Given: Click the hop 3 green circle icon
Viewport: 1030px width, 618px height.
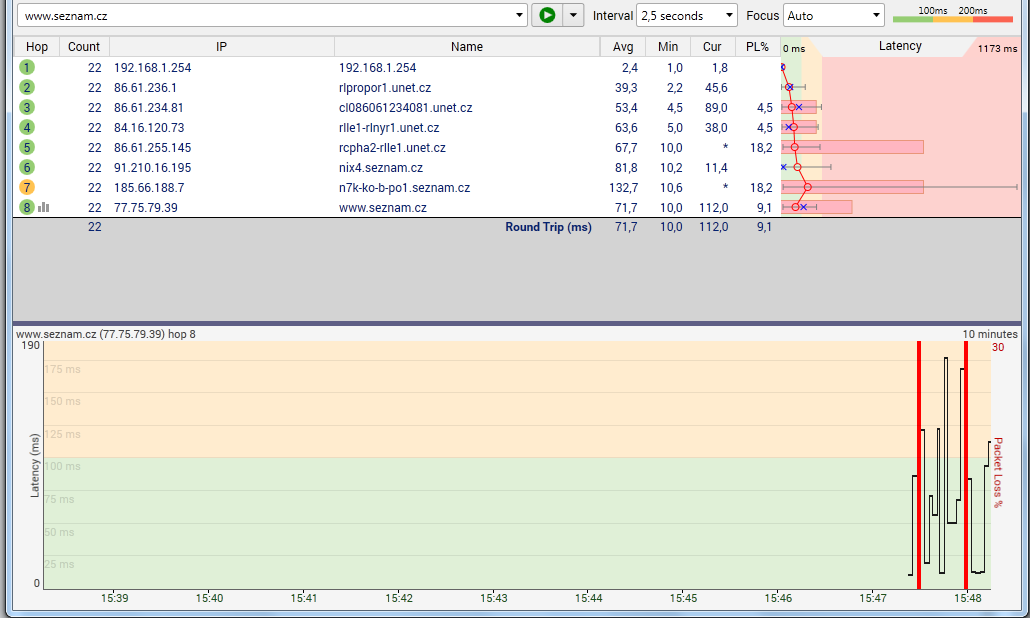Looking at the screenshot, I should click(x=27, y=107).
